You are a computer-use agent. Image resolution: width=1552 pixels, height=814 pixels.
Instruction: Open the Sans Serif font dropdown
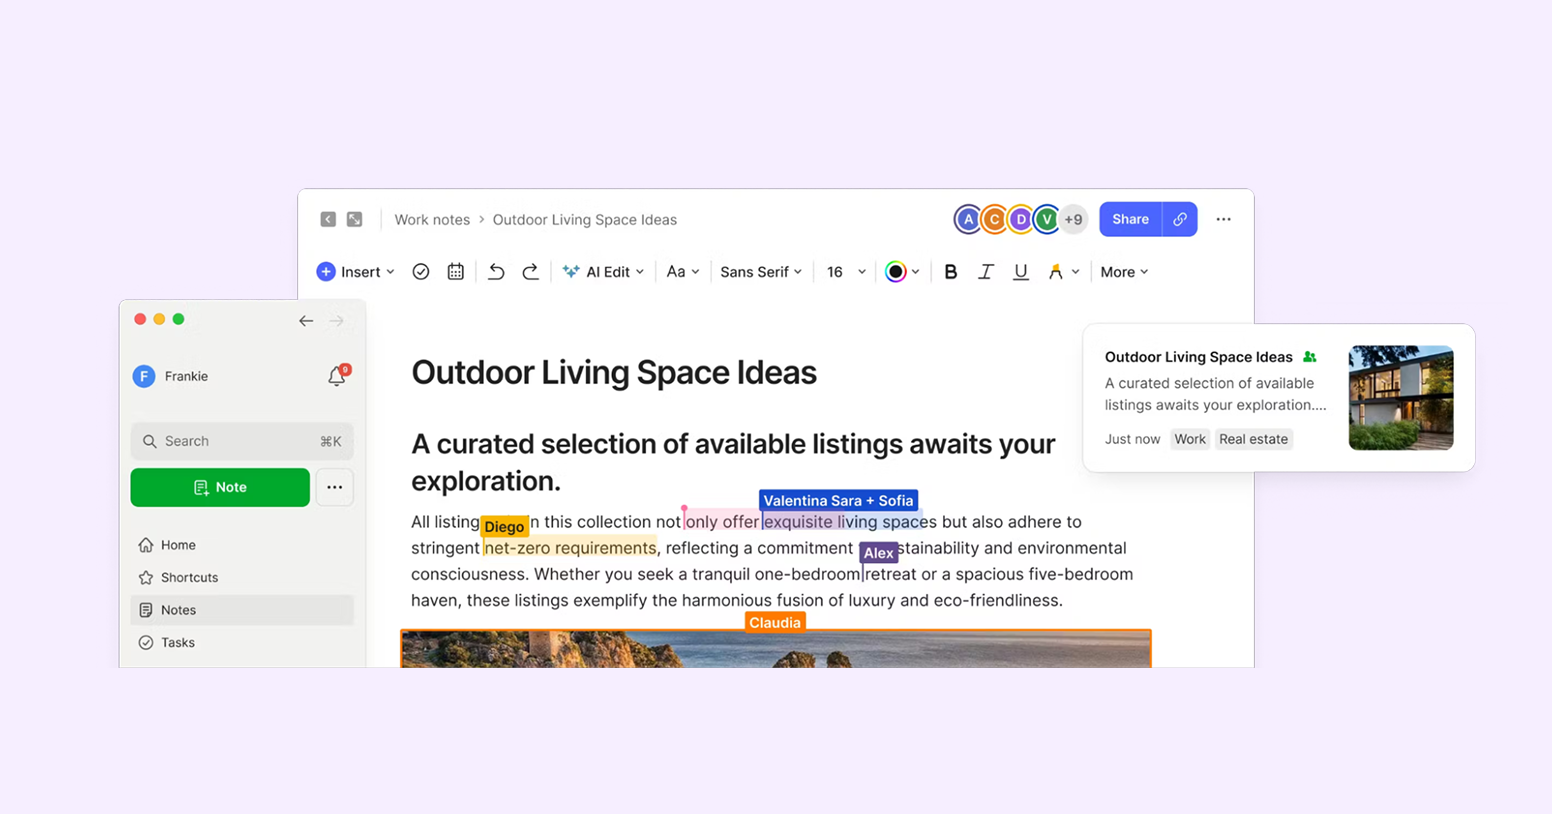pos(761,272)
